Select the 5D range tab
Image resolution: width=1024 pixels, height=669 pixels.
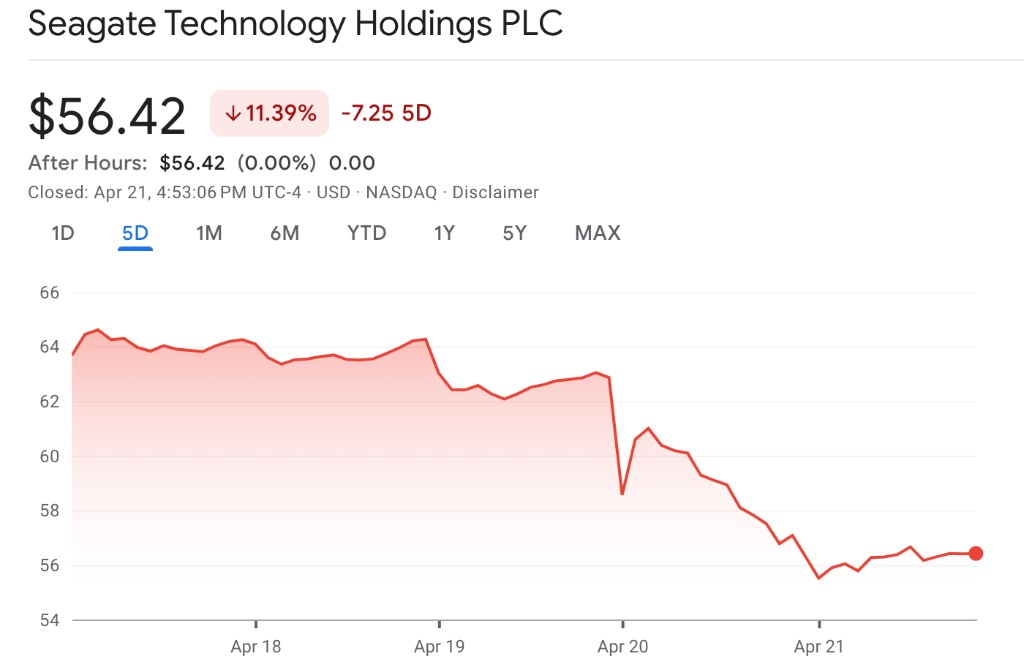pos(135,233)
